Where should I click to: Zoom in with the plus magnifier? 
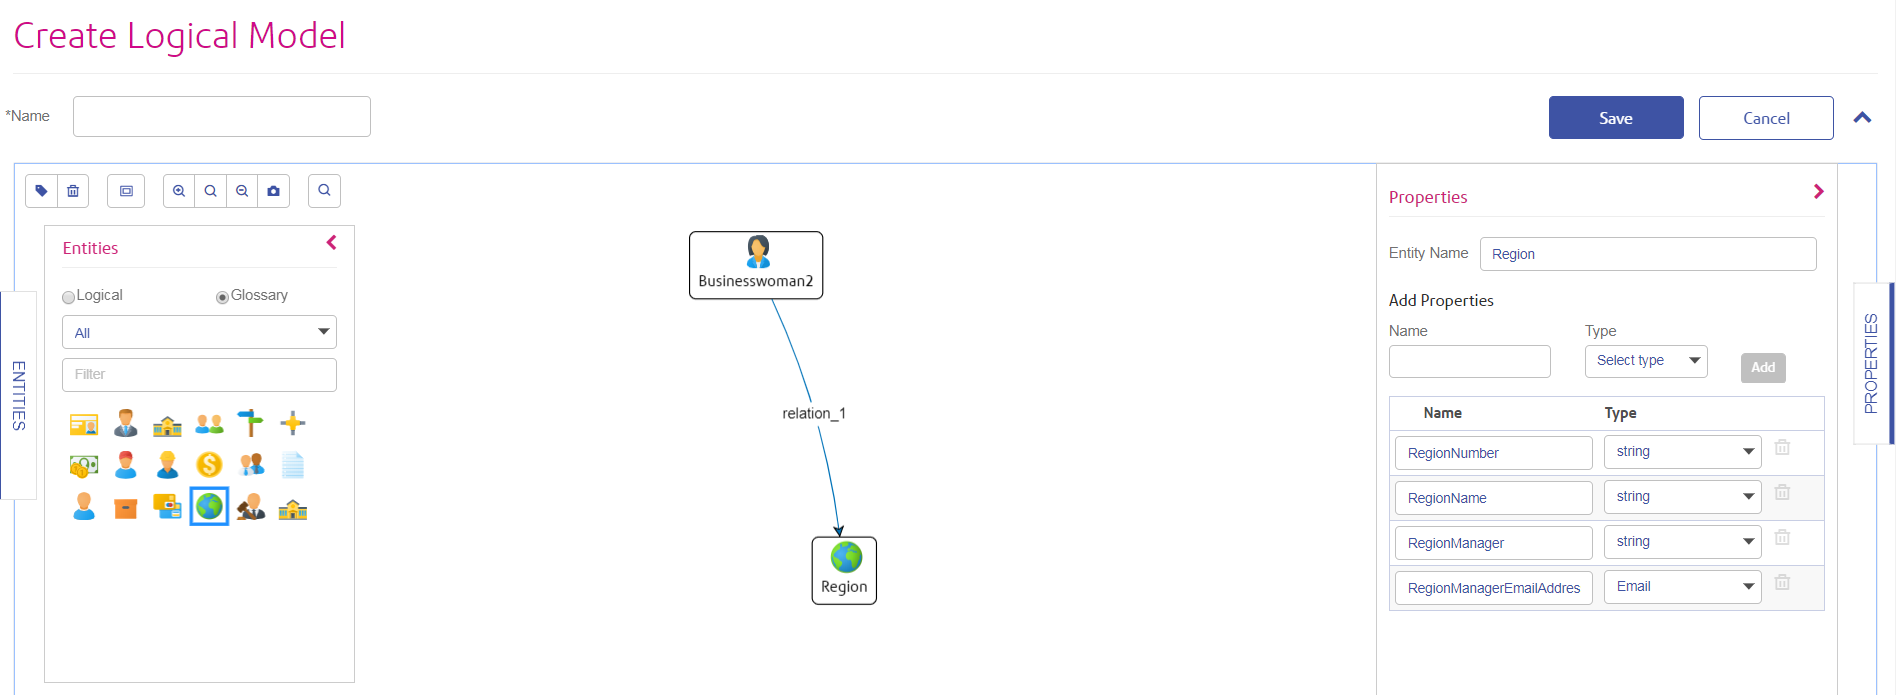pyautogui.click(x=179, y=191)
